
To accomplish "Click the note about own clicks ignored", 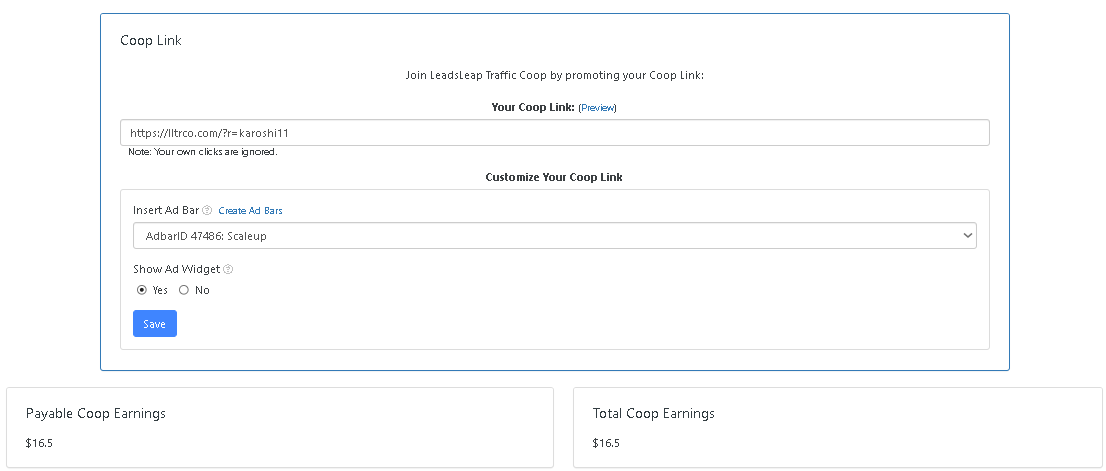I will tap(202, 152).
